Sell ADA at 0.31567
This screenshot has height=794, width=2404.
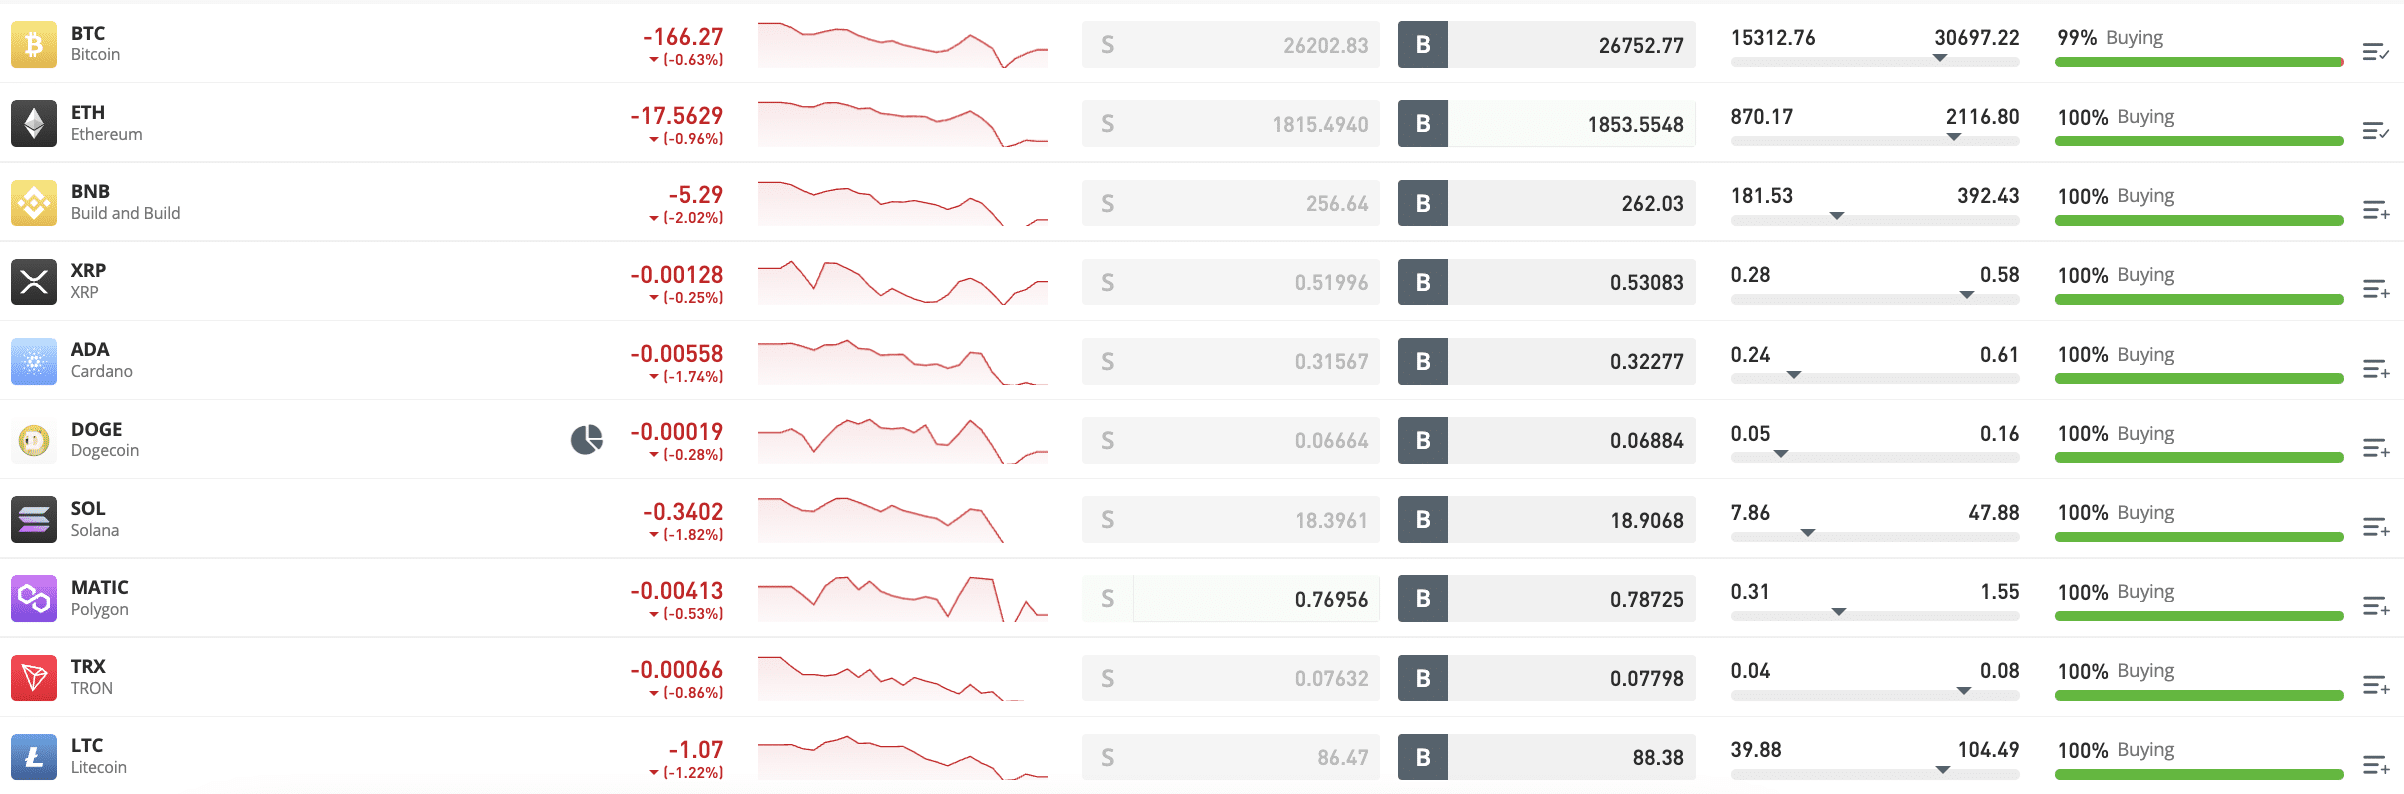[x=1231, y=361]
